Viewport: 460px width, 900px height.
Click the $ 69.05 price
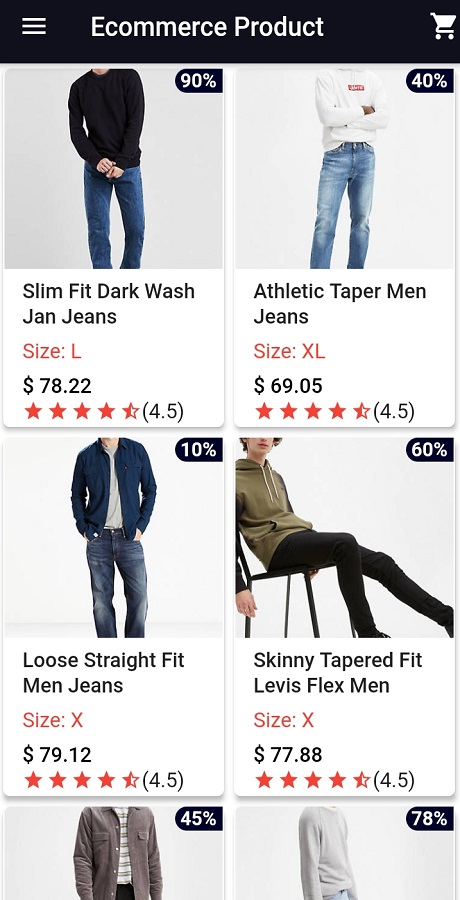(x=288, y=386)
